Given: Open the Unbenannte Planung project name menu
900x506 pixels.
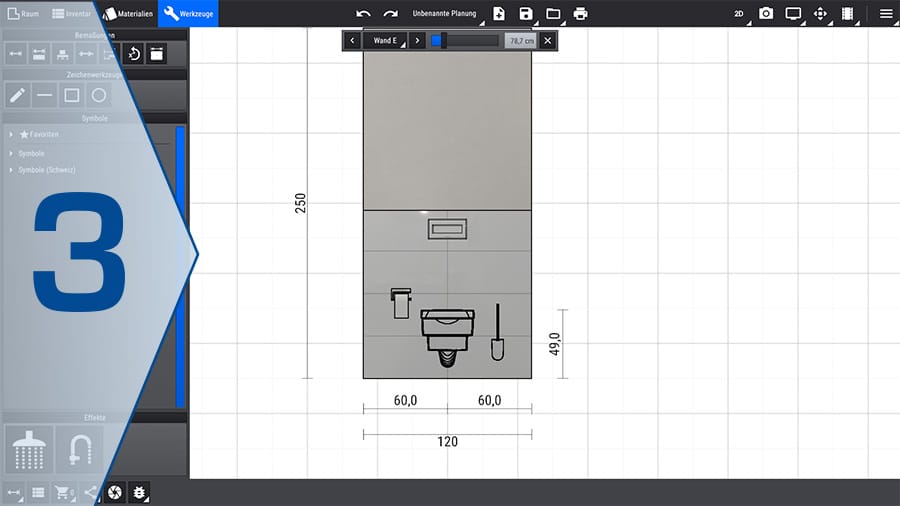Looking at the screenshot, I should [444, 13].
